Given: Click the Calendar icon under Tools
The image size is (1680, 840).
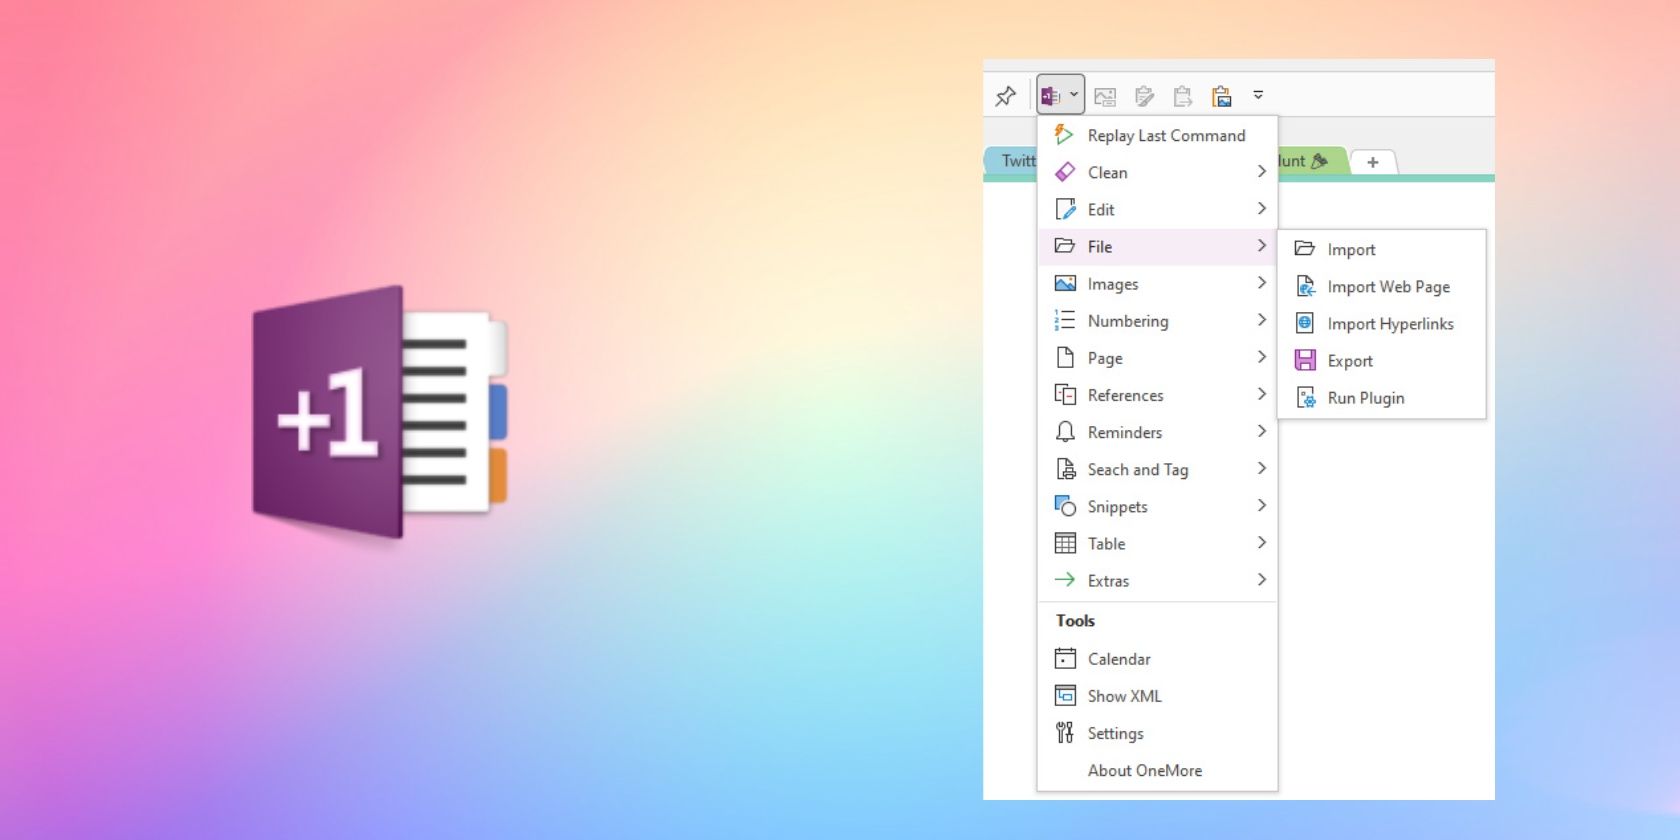Looking at the screenshot, I should (x=1065, y=658).
